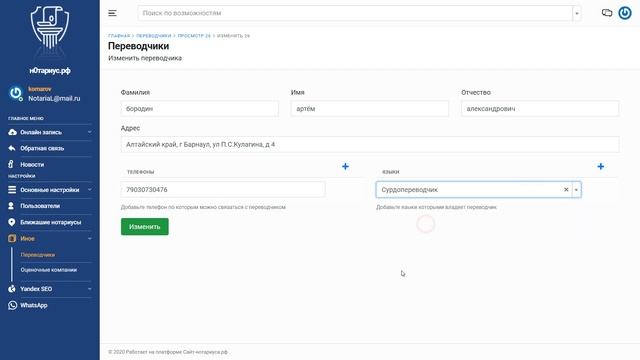Select the Оценочные компании submenu item
Screen dimensions: 640x360
click(x=49, y=270)
